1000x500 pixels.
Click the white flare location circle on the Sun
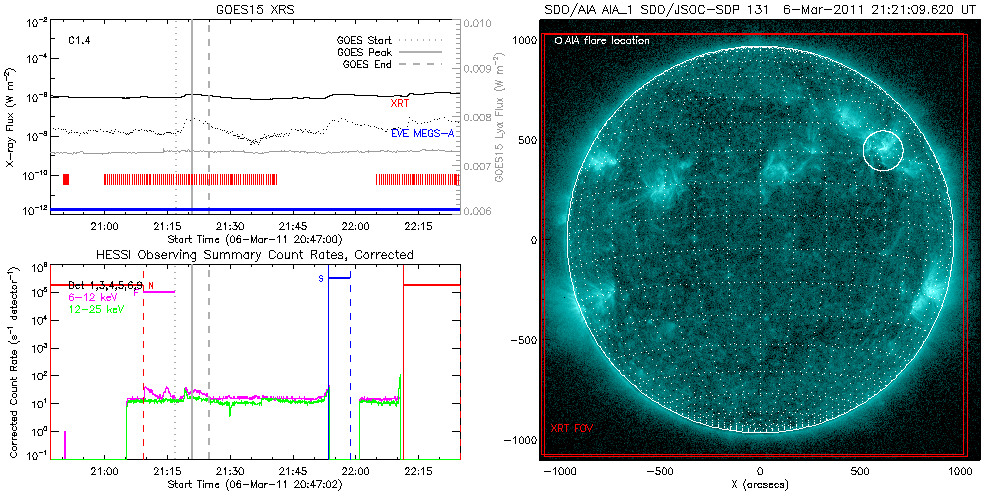882,150
